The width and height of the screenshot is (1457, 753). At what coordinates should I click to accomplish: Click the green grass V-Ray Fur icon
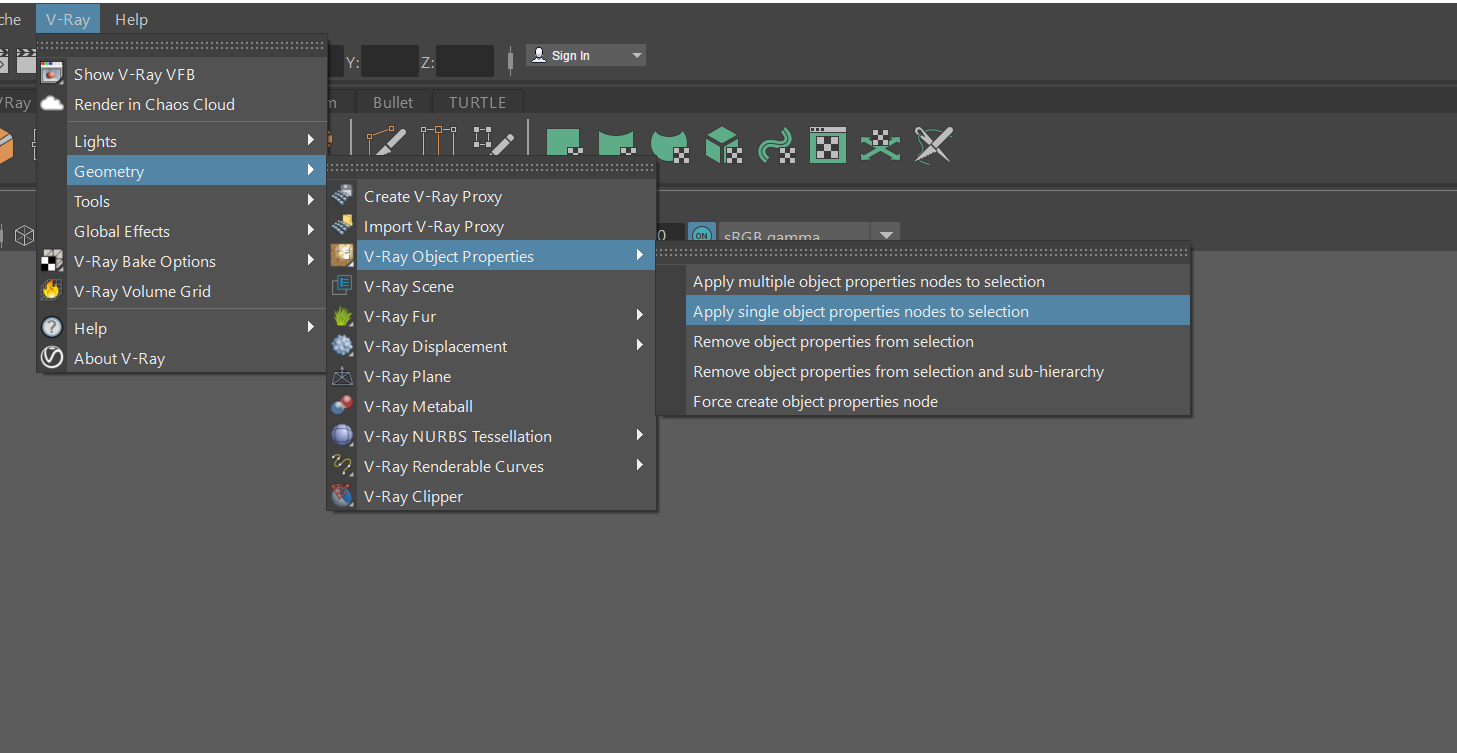coord(343,316)
